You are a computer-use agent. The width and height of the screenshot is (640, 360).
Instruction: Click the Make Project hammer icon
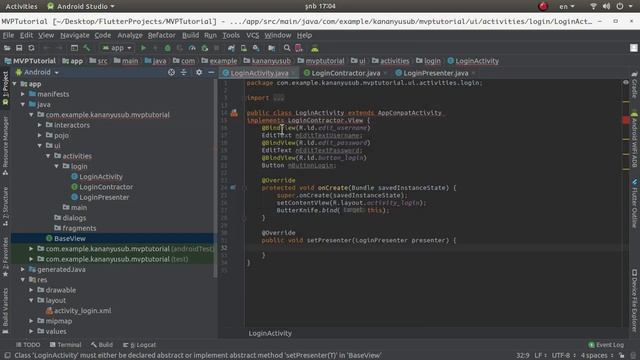click(87, 48)
